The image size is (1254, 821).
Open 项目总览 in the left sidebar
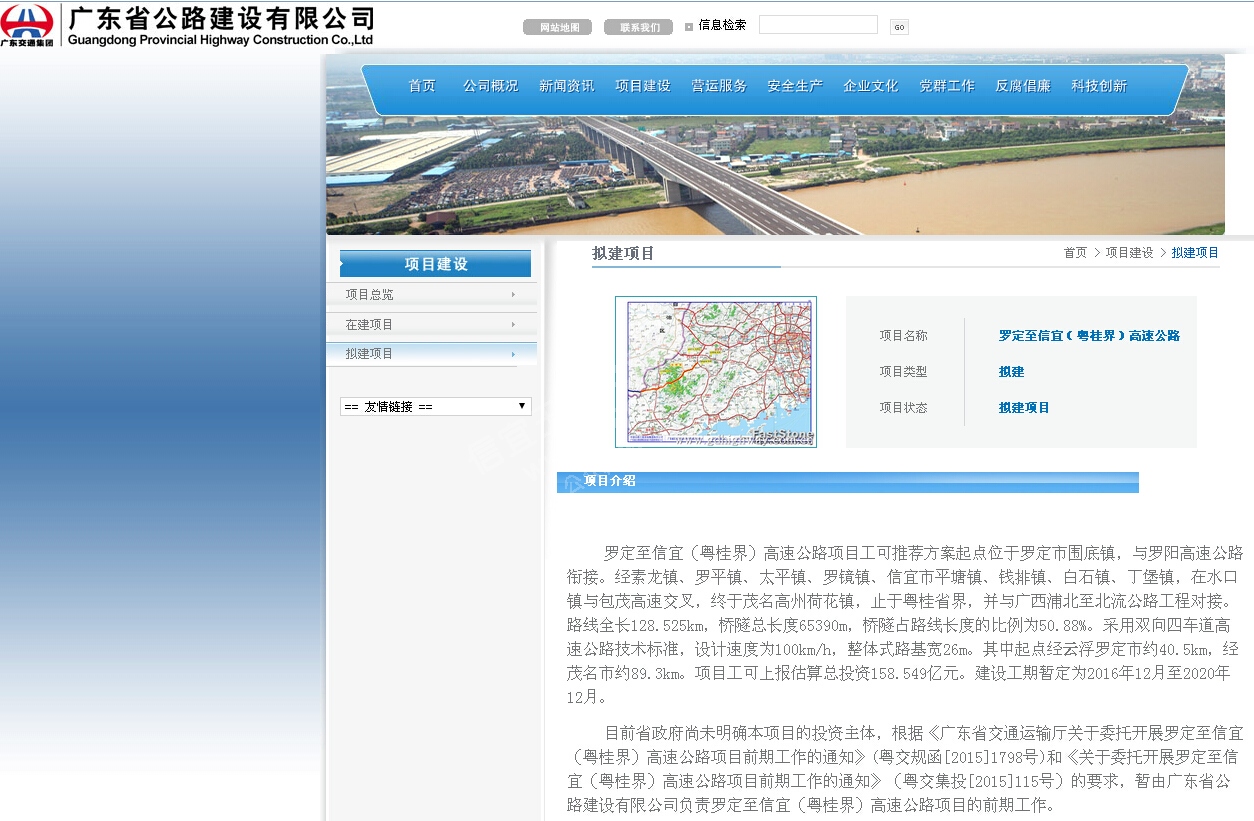point(432,295)
